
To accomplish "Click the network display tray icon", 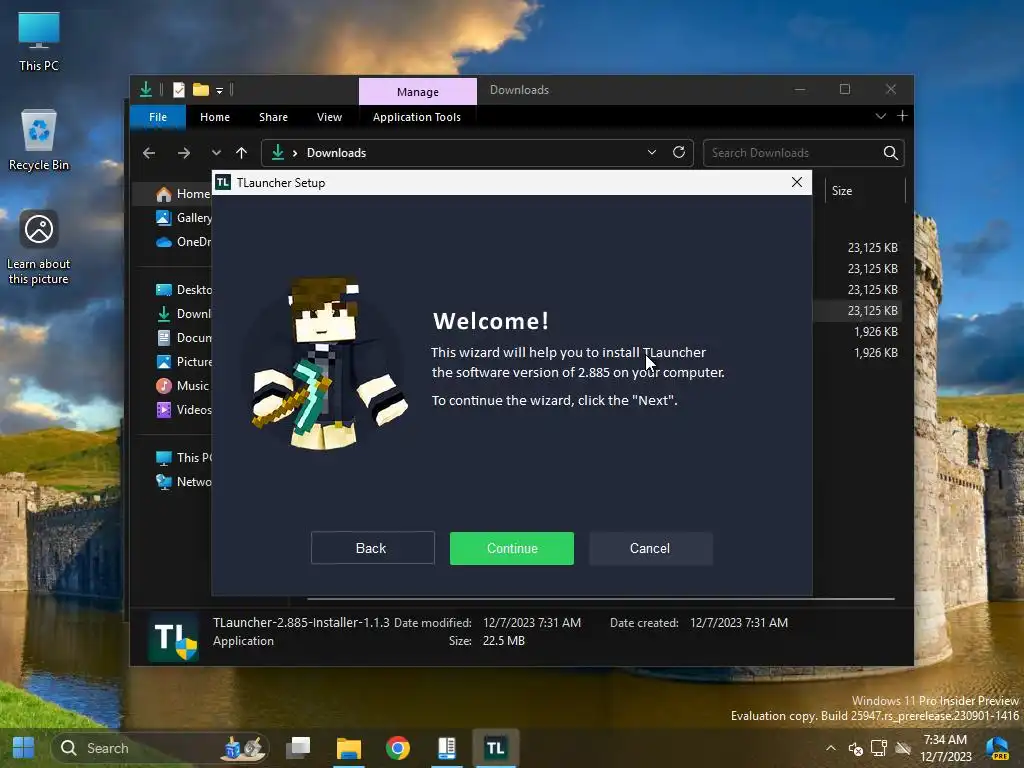I will (x=879, y=748).
